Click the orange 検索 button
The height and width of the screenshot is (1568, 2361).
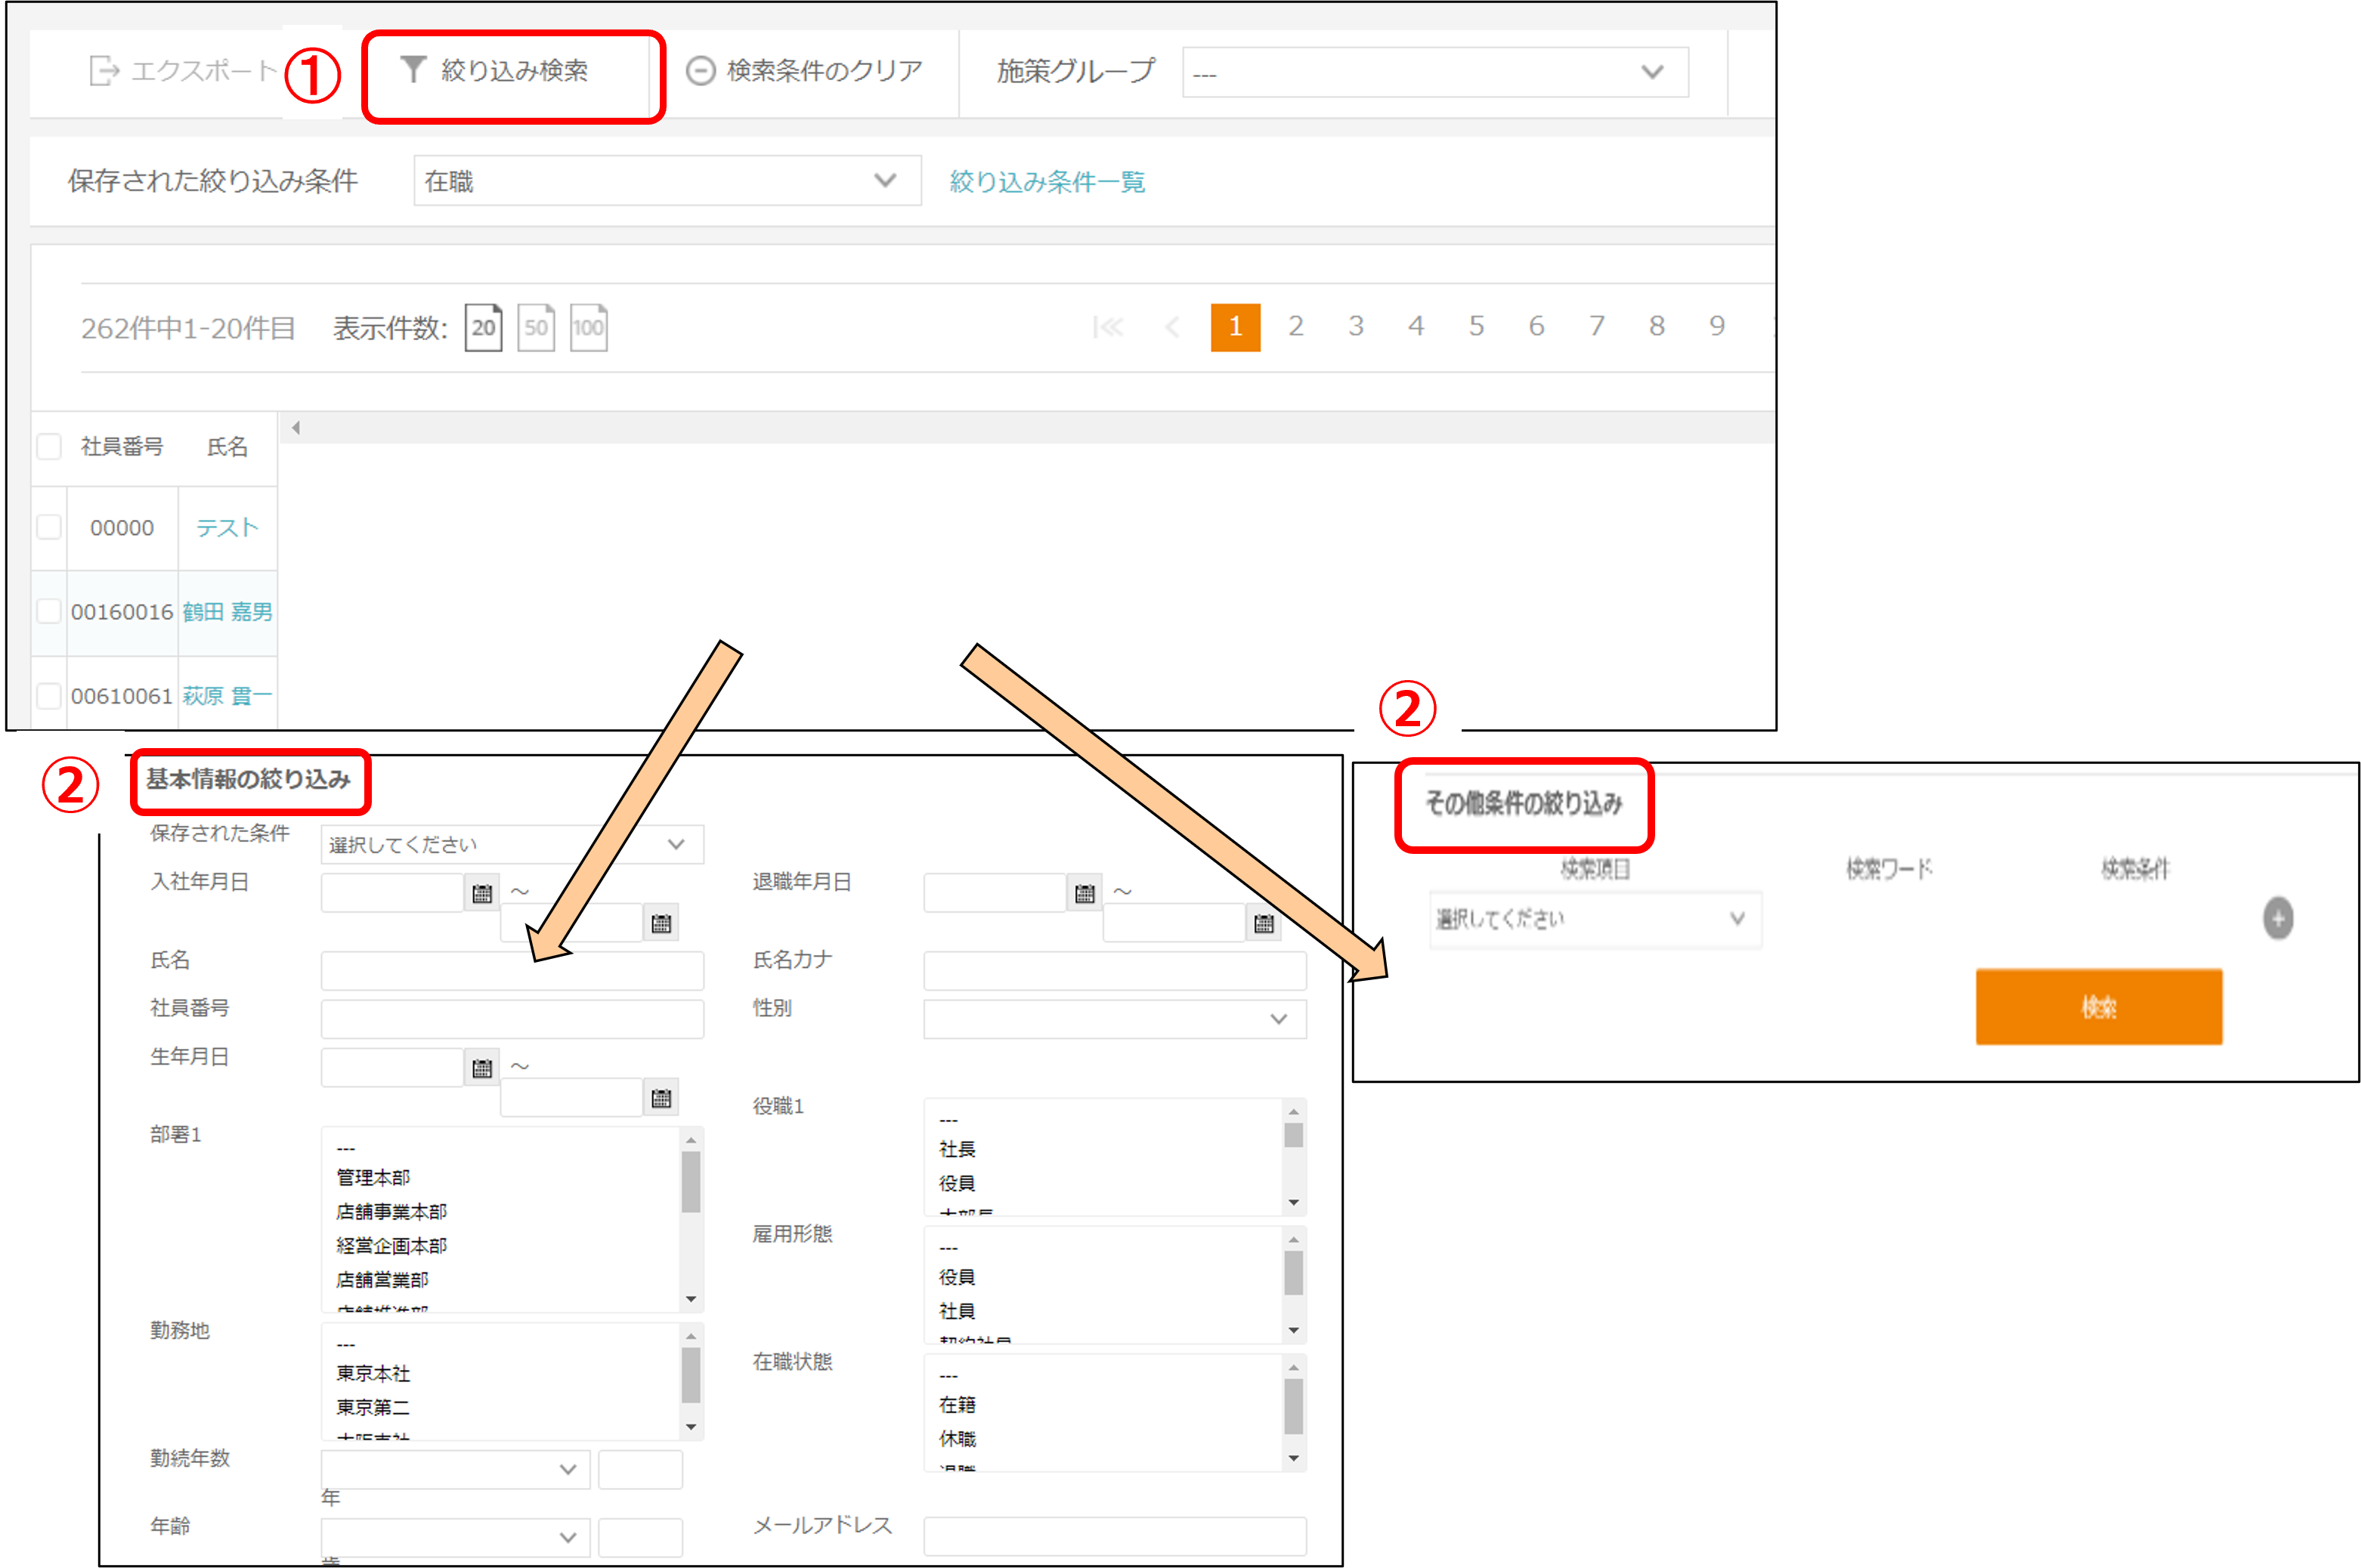(2098, 1006)
